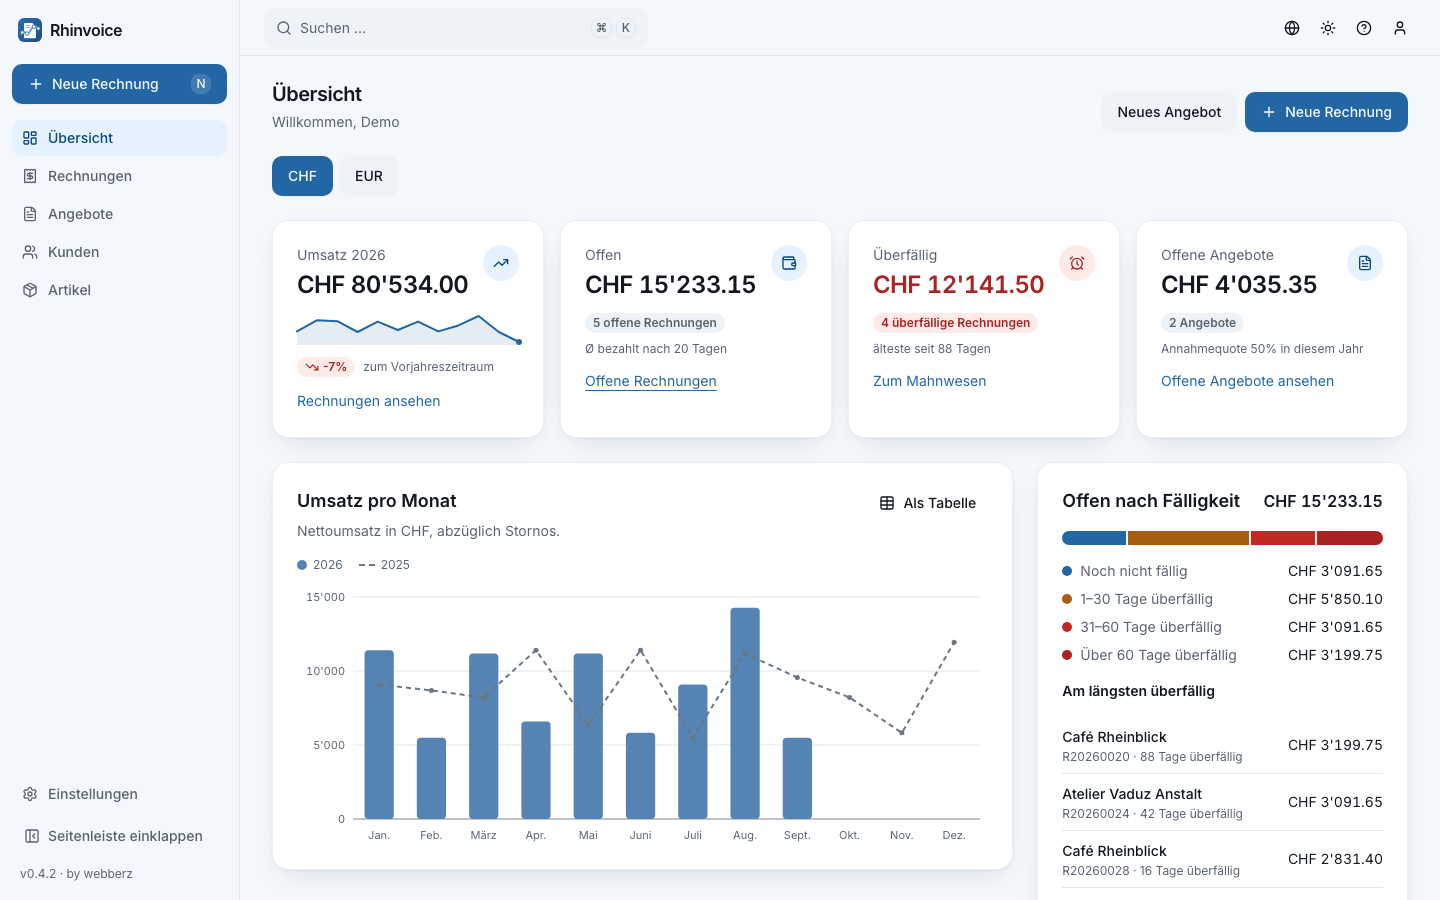Click the CHF 12'141.50 overdue amount

(958, 285)
